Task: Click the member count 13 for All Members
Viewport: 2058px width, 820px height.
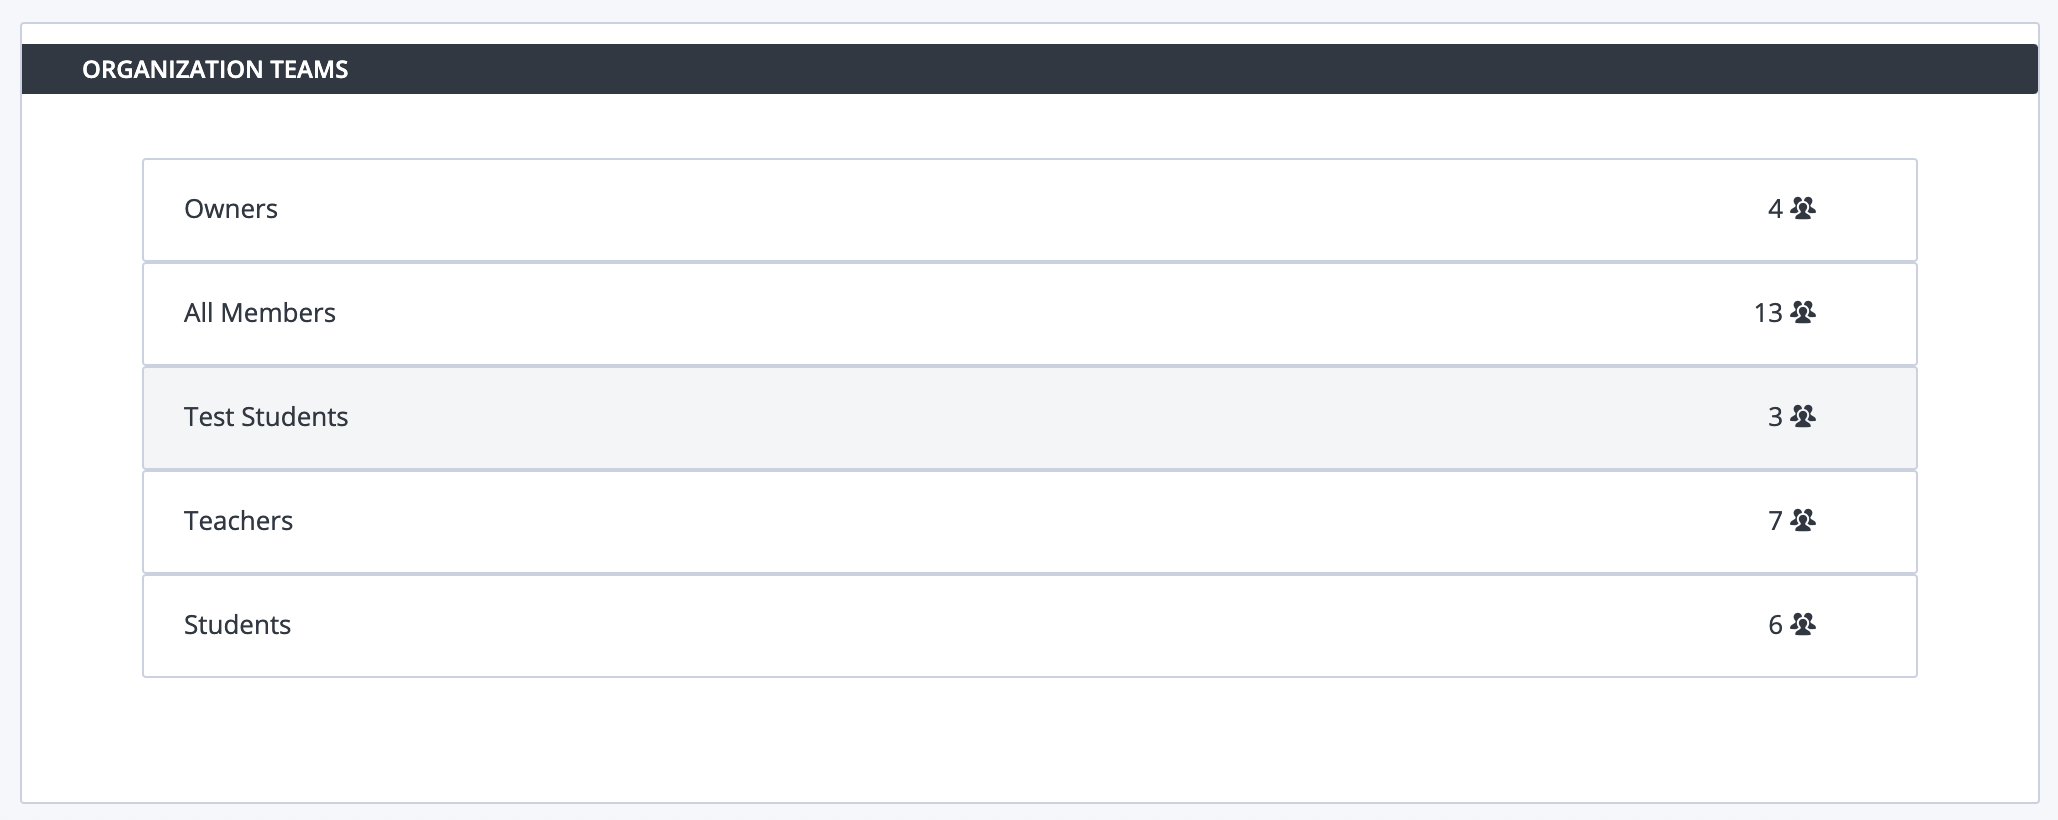Action: (1768, 313)
